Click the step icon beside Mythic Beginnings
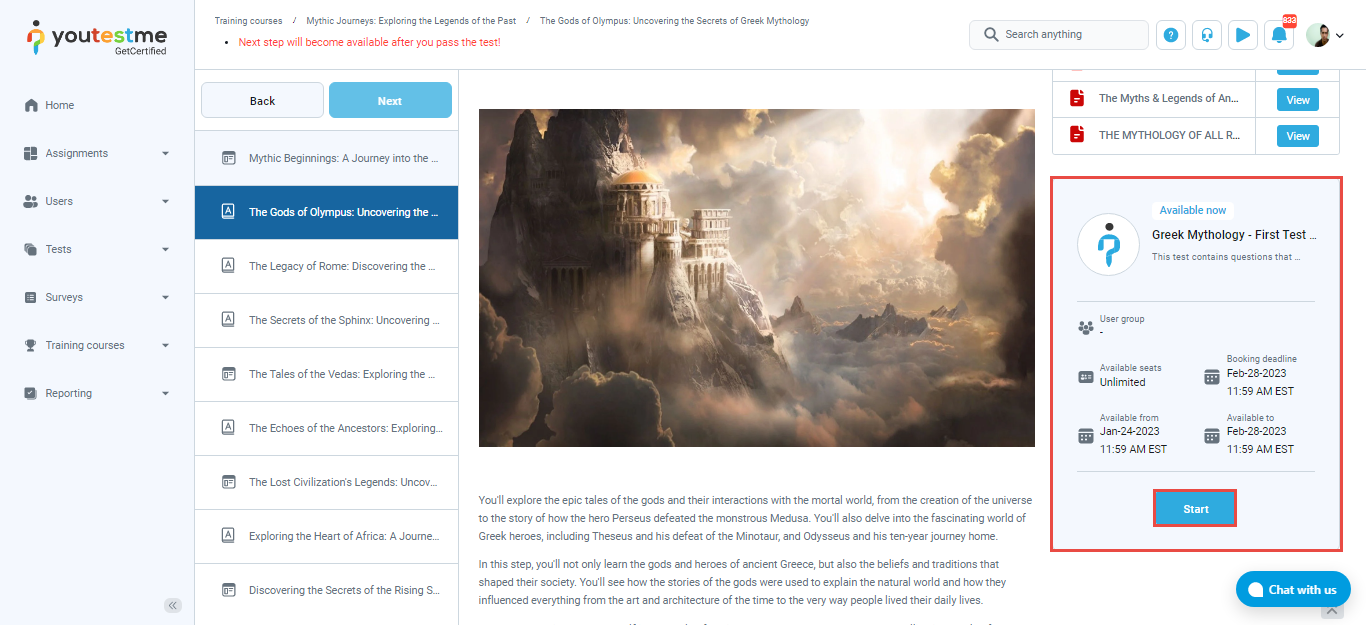 pos(228,158)
